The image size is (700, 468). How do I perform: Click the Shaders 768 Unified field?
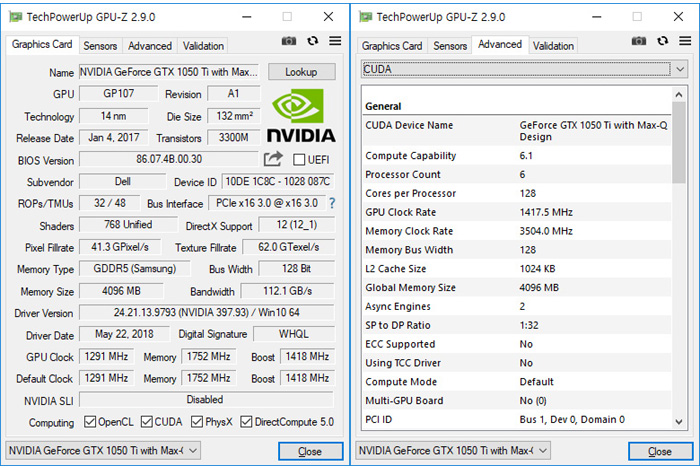click(128, 225)
